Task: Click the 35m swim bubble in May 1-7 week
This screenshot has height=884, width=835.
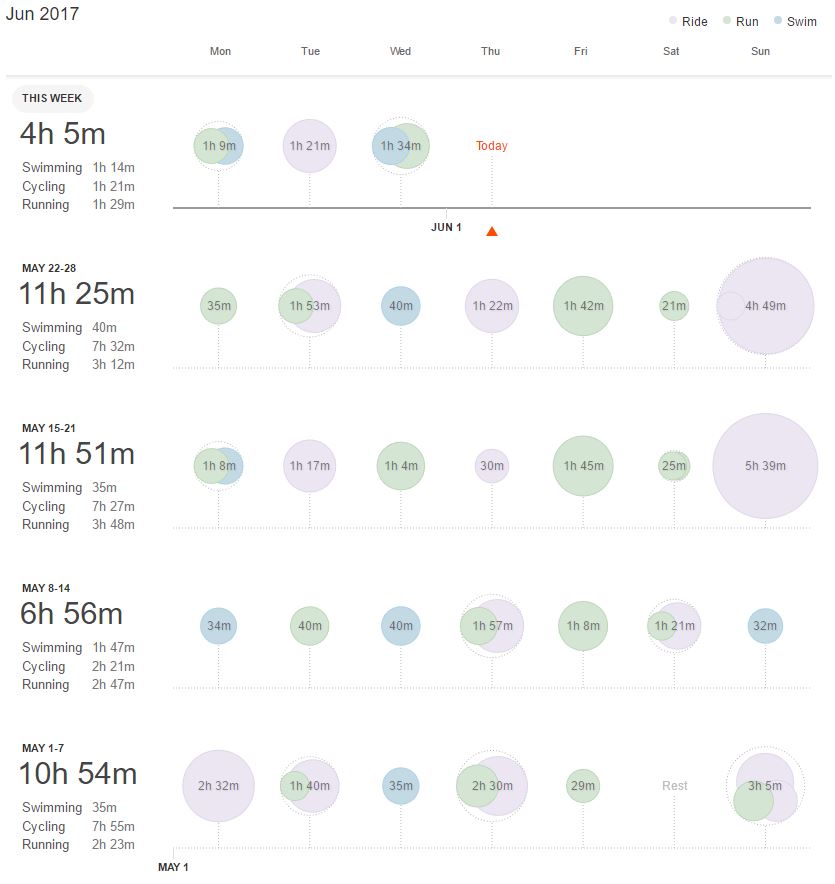Action: [400, 786]
